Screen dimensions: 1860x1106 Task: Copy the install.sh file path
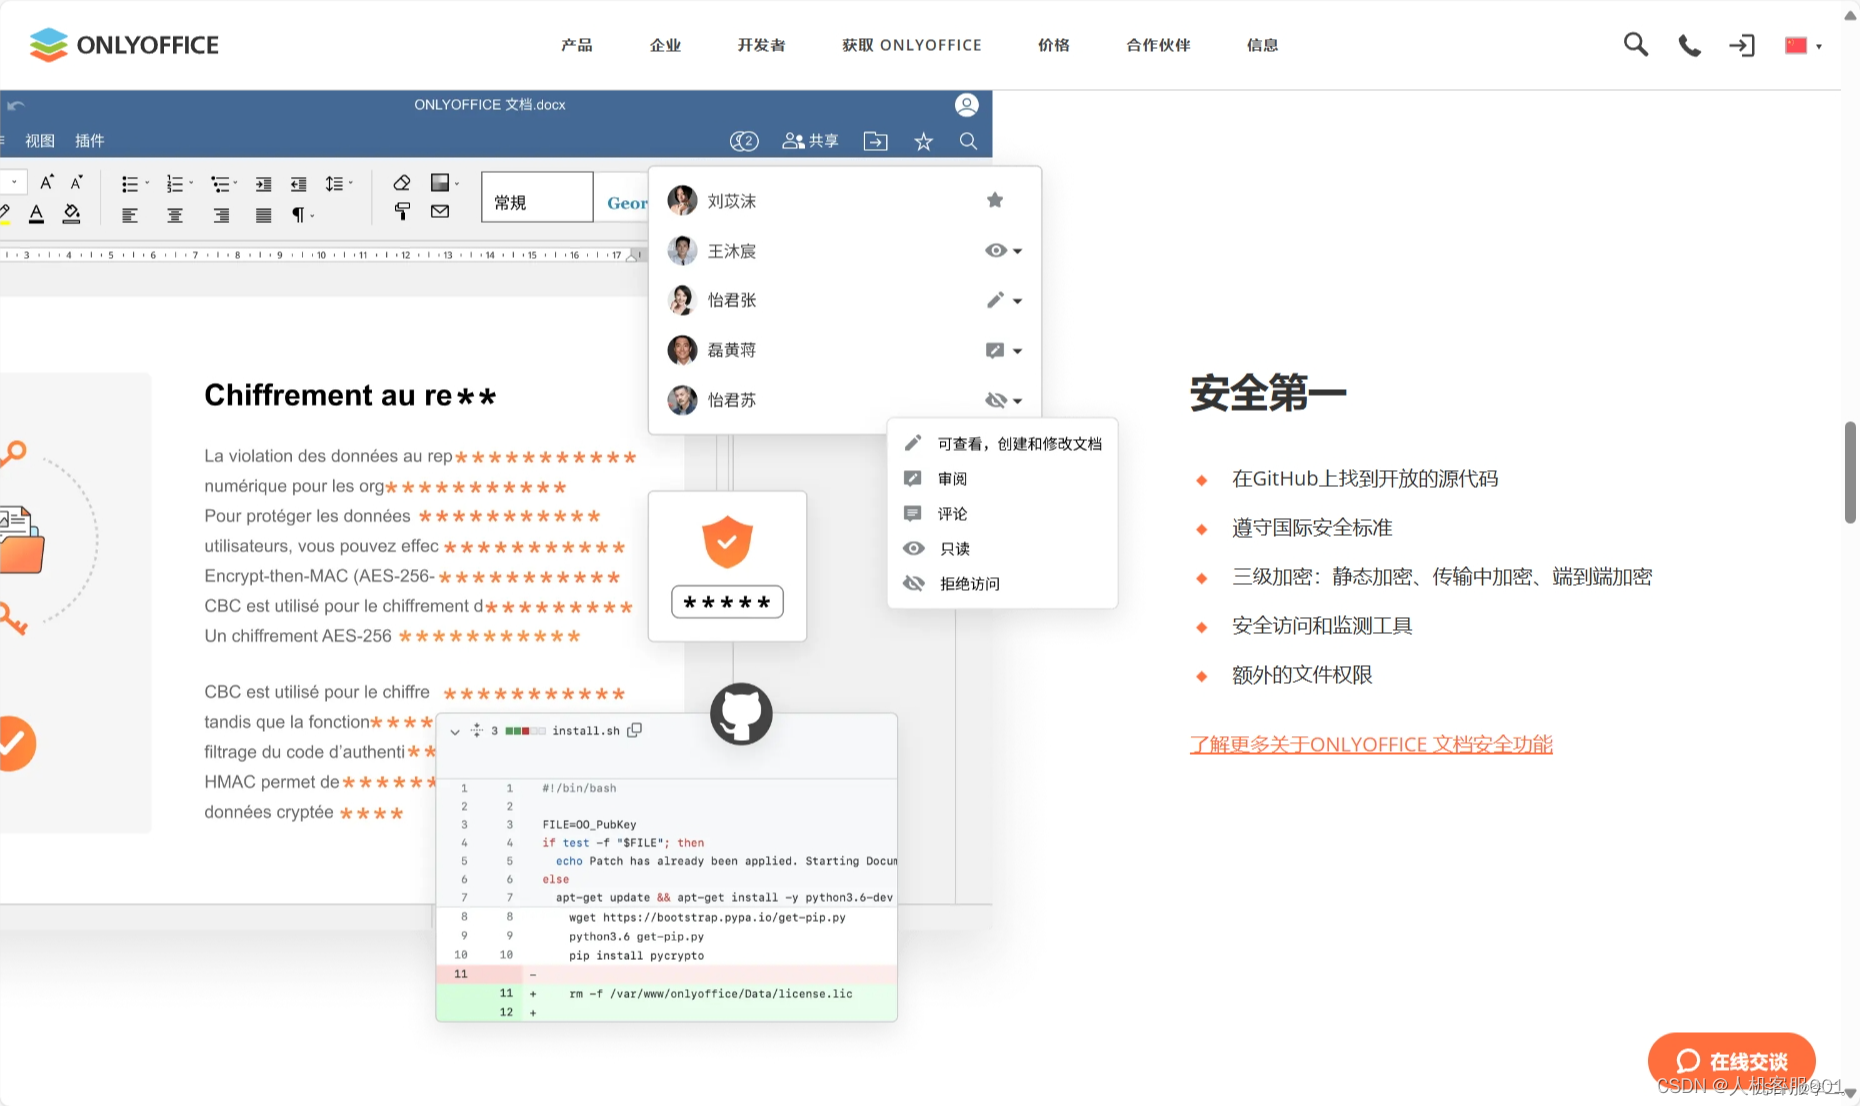pyautogui.click(x=634, y=731)
